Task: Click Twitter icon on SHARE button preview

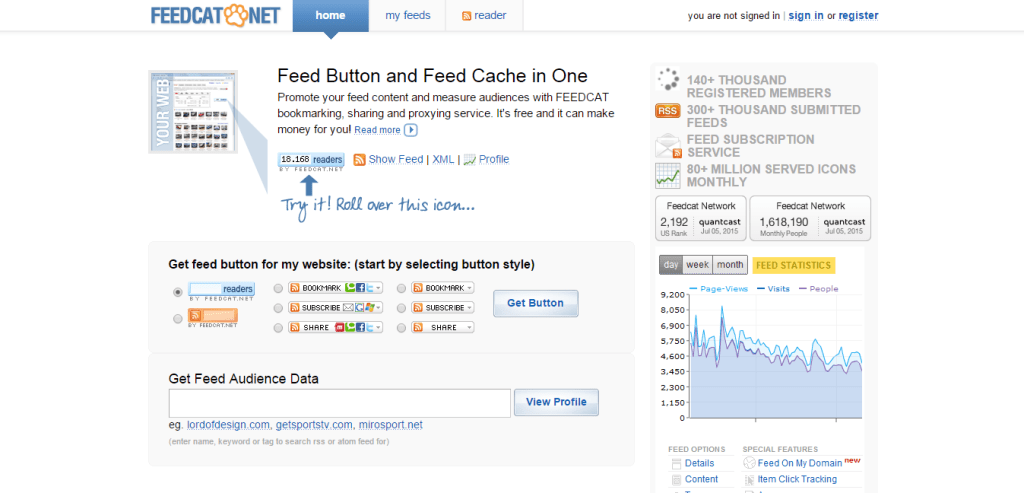Action: [x=370, y=328]
